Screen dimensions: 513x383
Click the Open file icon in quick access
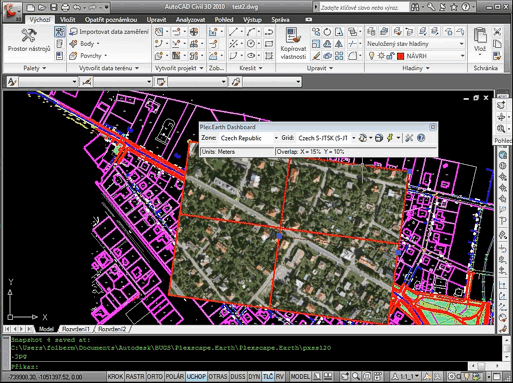[x=42, y=7]
